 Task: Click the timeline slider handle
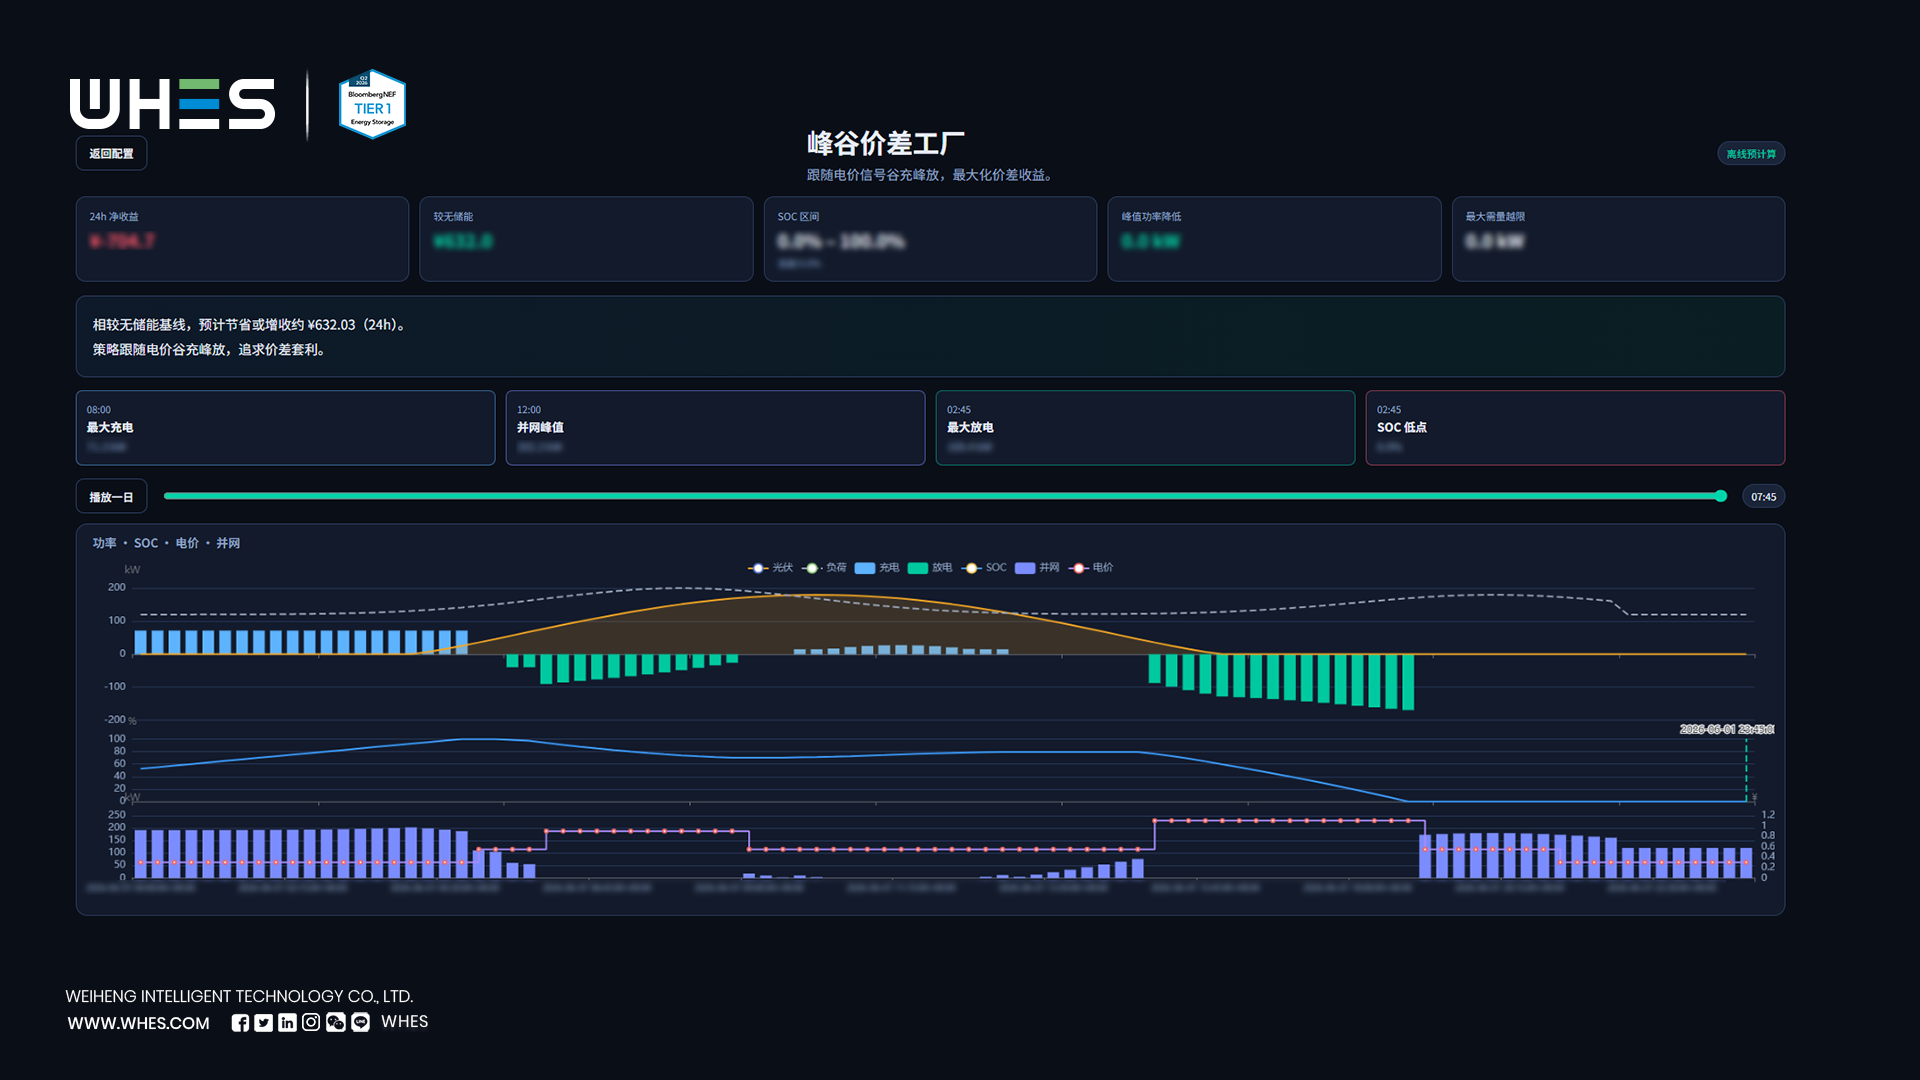(x=1721, y=496)
